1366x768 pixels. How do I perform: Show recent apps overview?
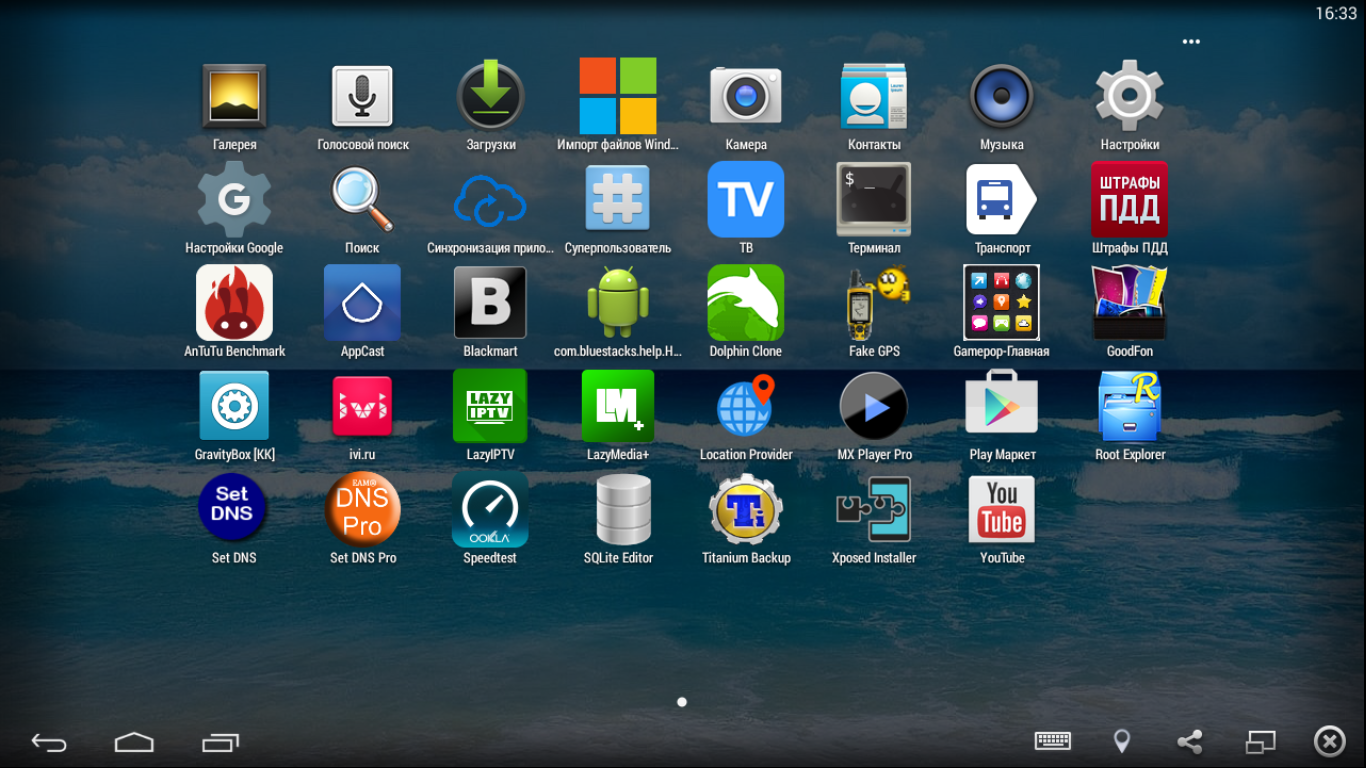click(x=220, y=742)
